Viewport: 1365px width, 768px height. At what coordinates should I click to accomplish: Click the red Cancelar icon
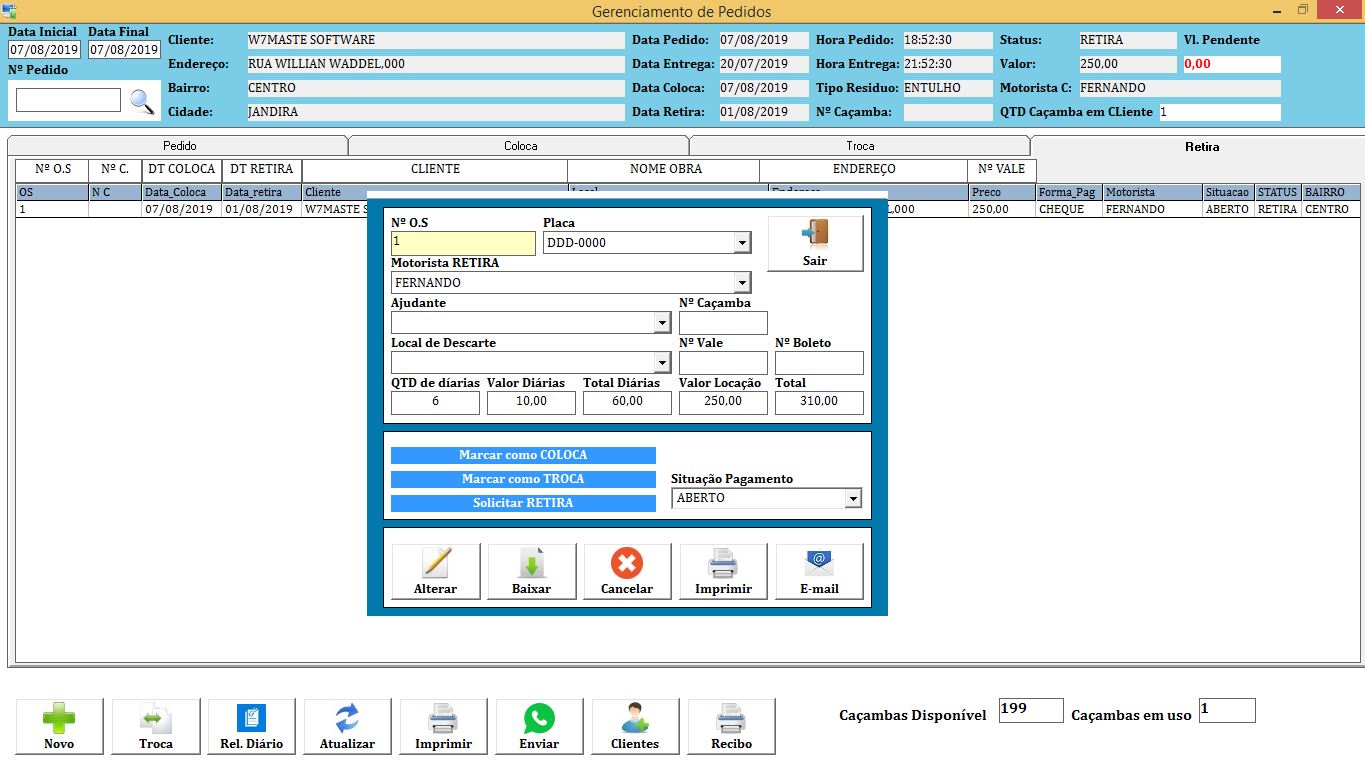click(x=627, y=564)
